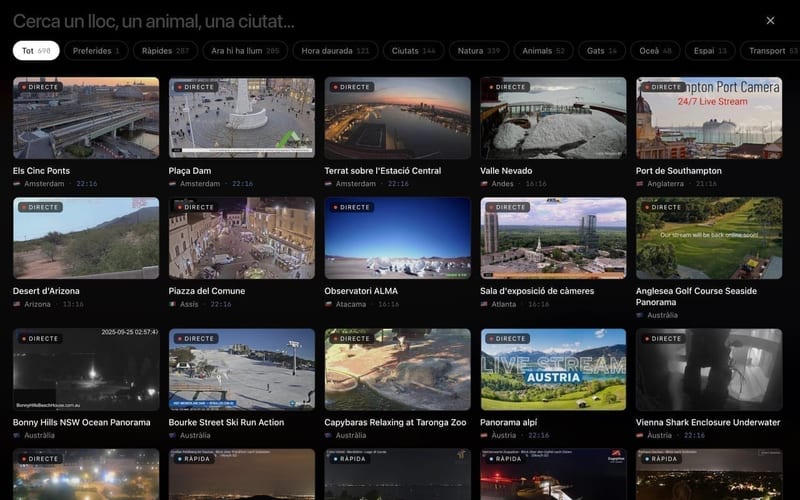Close the search overlay with the X
This screenshot has height=500, width=800.
tap(770, 20)
